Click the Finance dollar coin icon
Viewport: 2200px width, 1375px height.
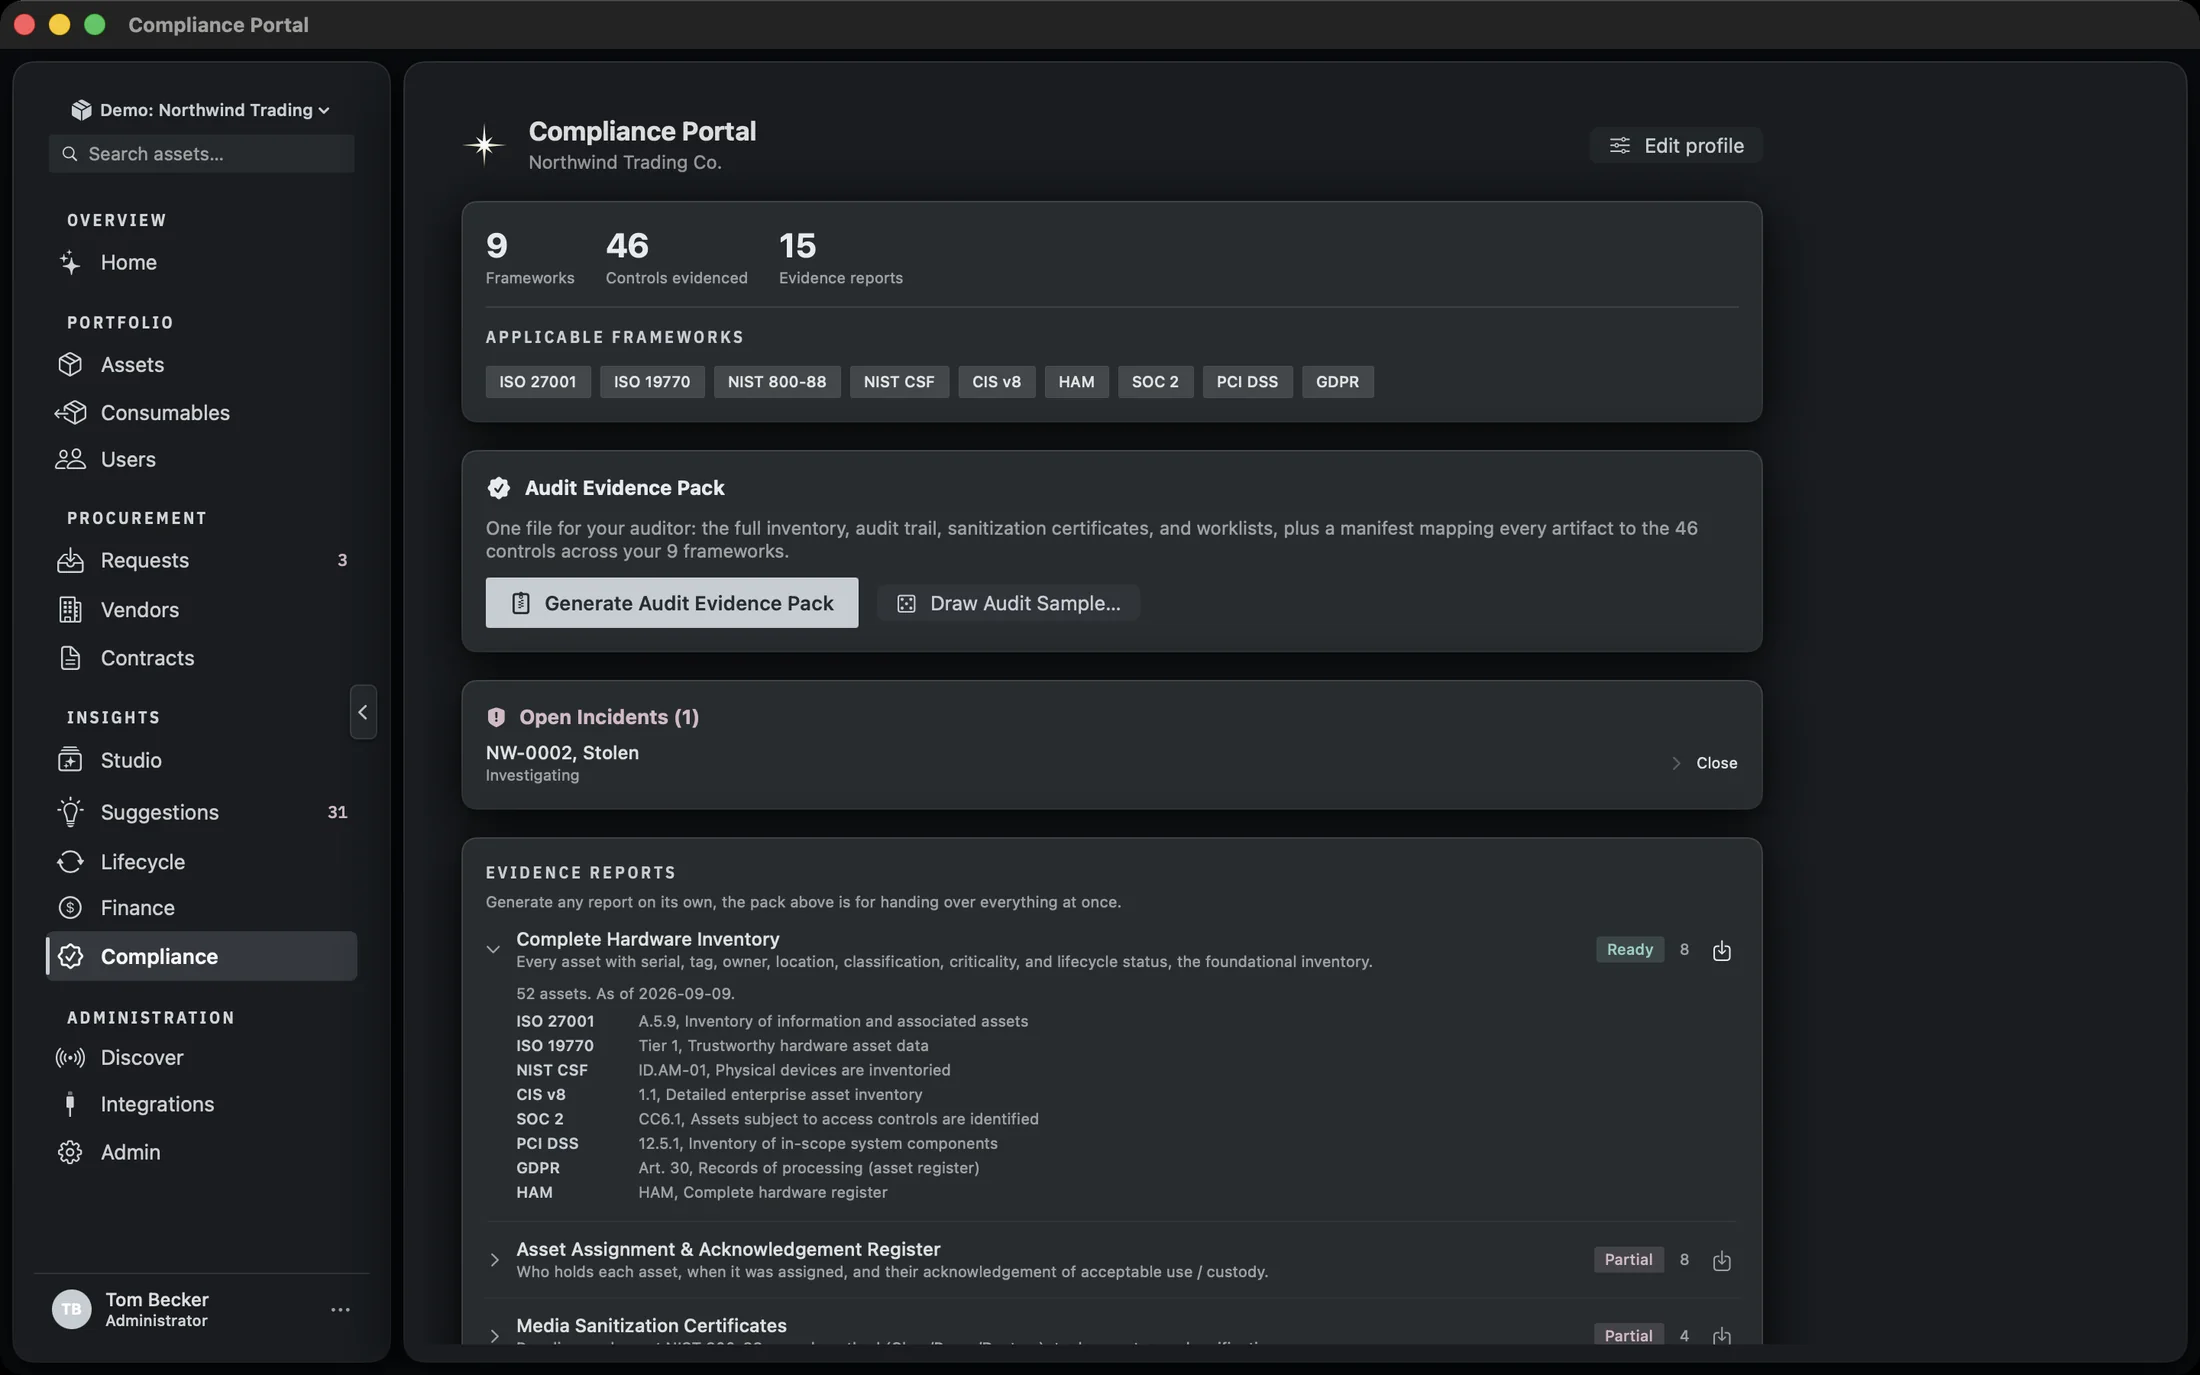pos(70,907)
